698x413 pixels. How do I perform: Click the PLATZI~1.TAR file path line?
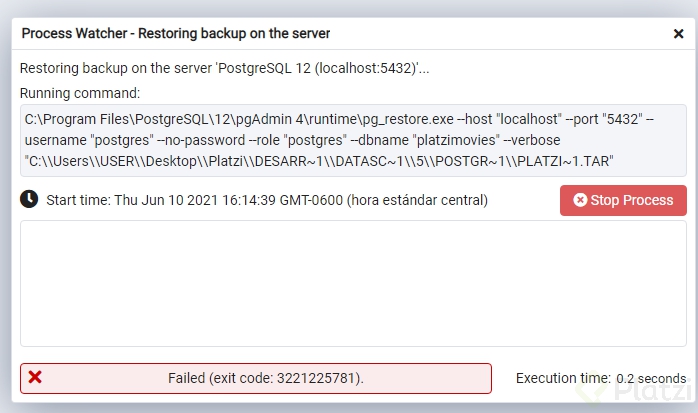pos(318,160)
